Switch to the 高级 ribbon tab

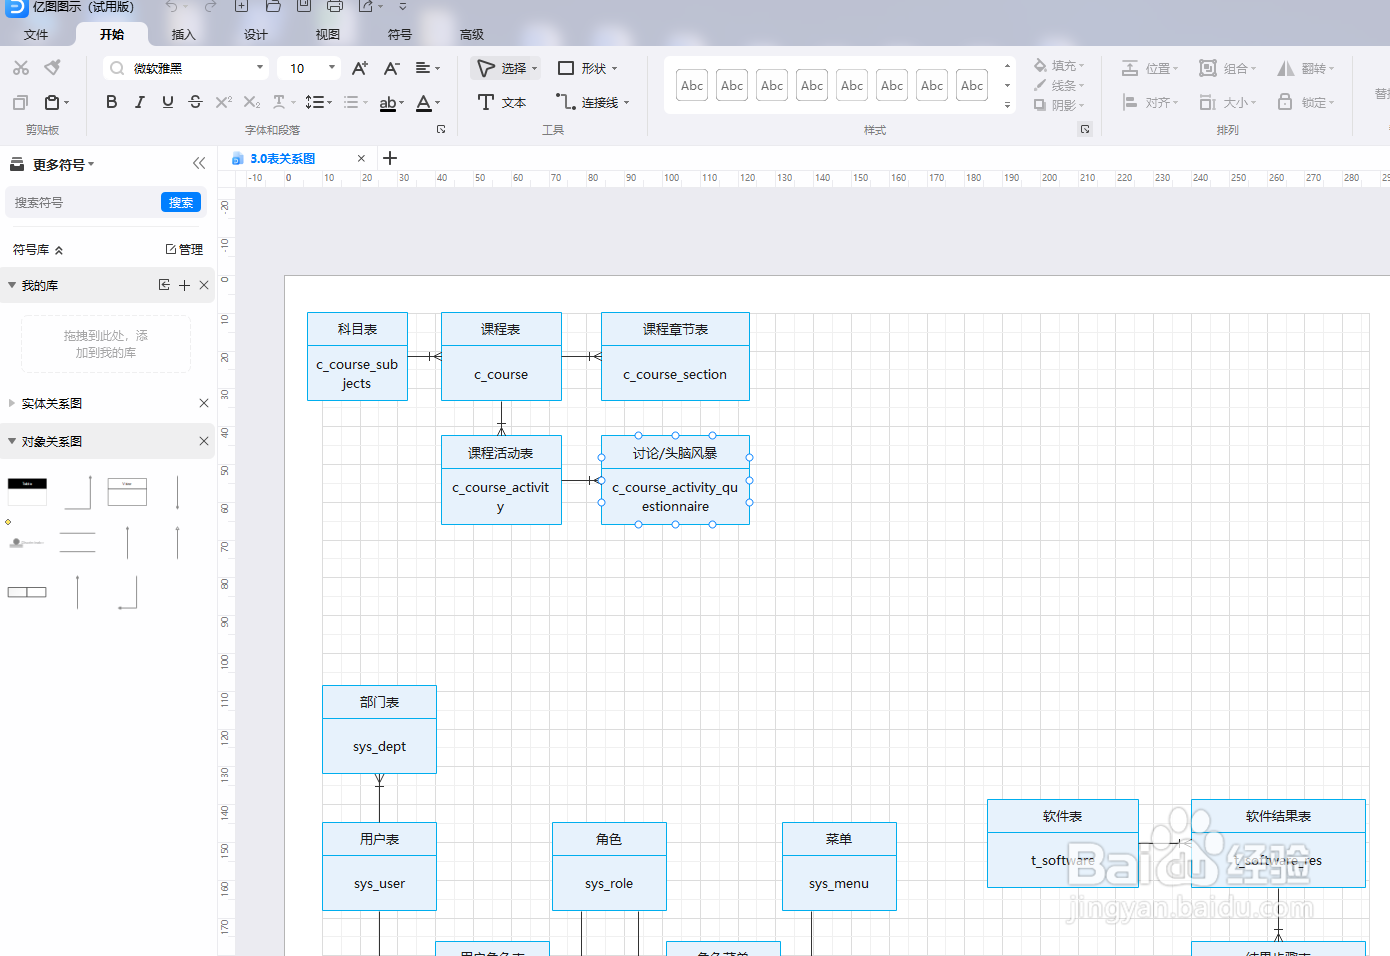[x=472, y=34]
